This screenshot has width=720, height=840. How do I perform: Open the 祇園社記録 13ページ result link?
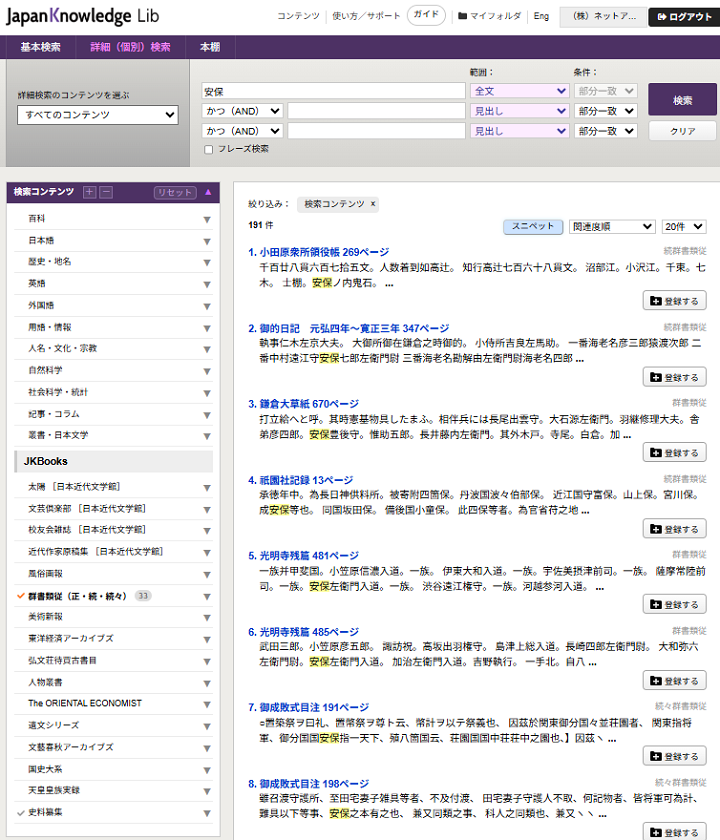(x=306, y=480)
